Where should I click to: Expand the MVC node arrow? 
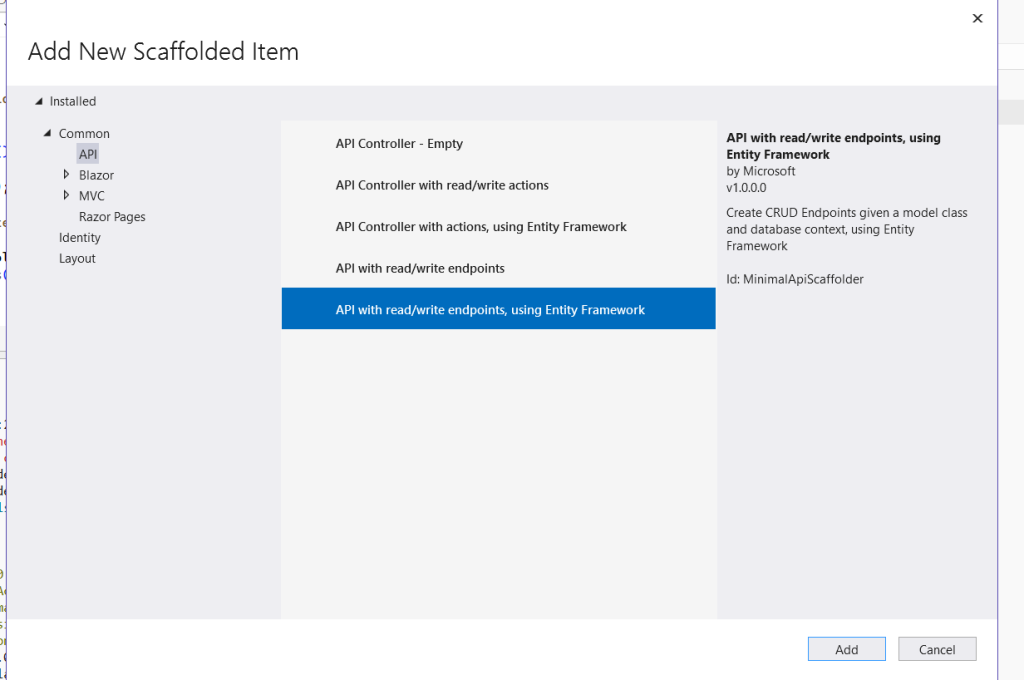pos(67,196)
